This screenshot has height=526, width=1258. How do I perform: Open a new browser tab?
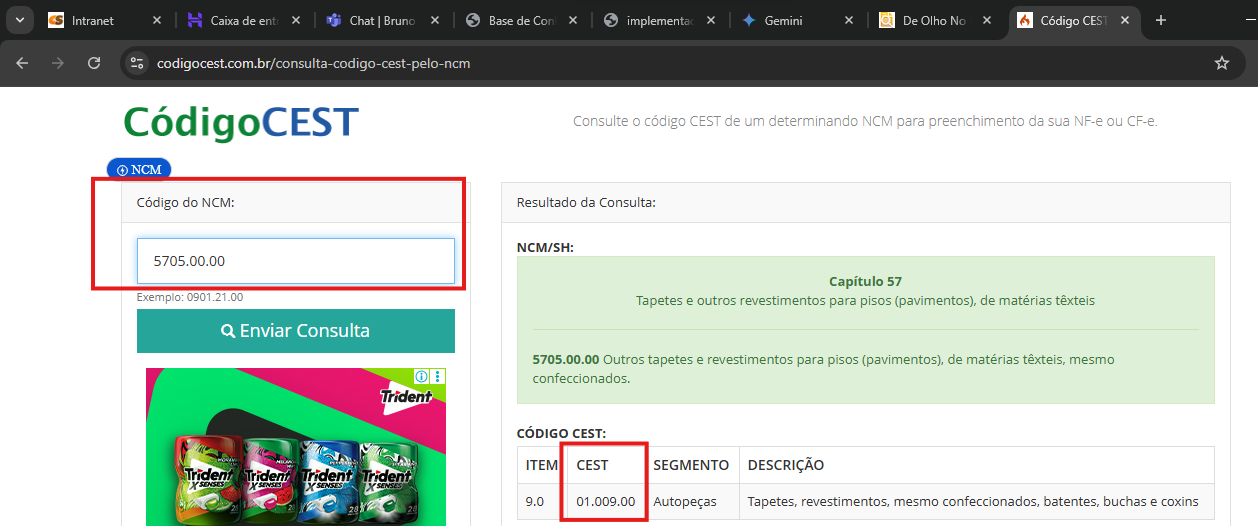[x=1161, y=20]
